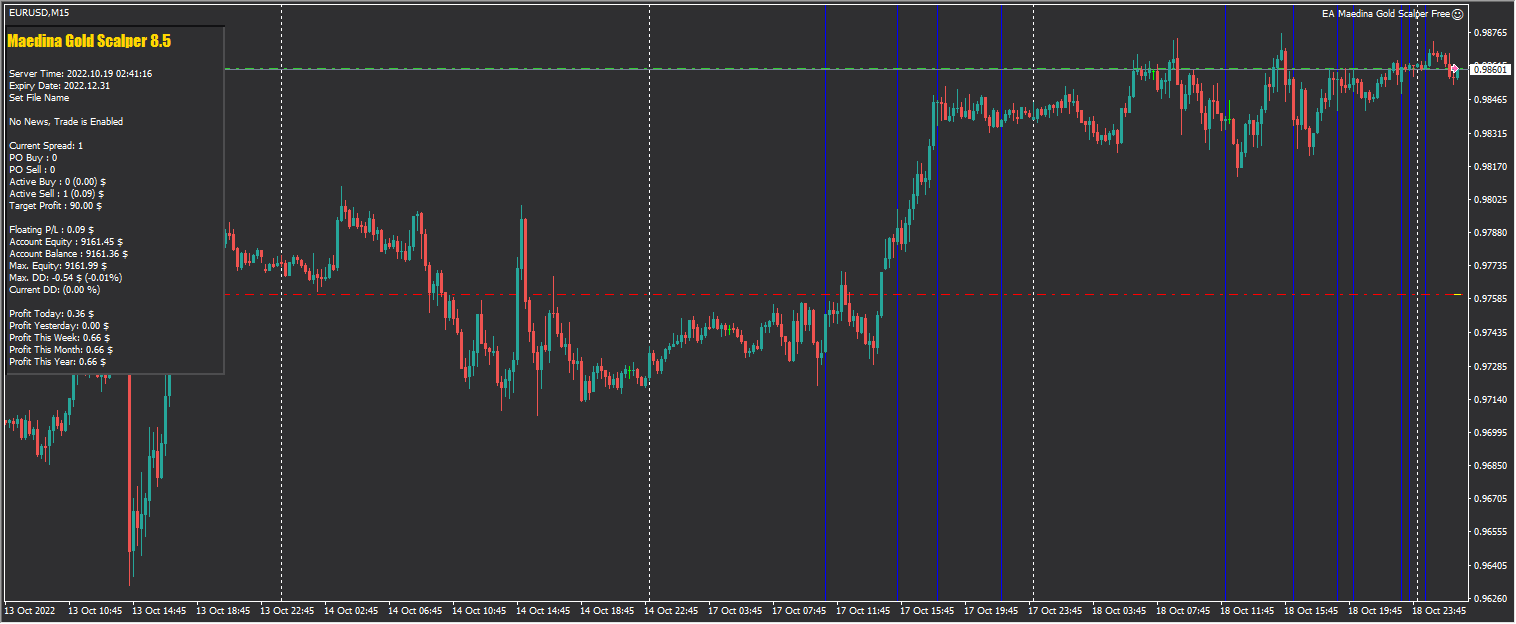Select the Max. DD readout in panel
Viewport: 1516px width, 624px height.
64,276
